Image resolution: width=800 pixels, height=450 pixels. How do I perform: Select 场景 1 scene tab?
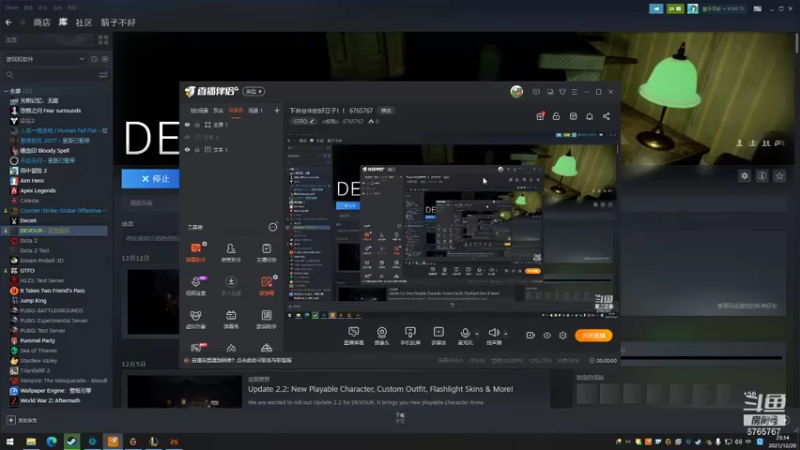pyautogui.click(x=255, y=110)
